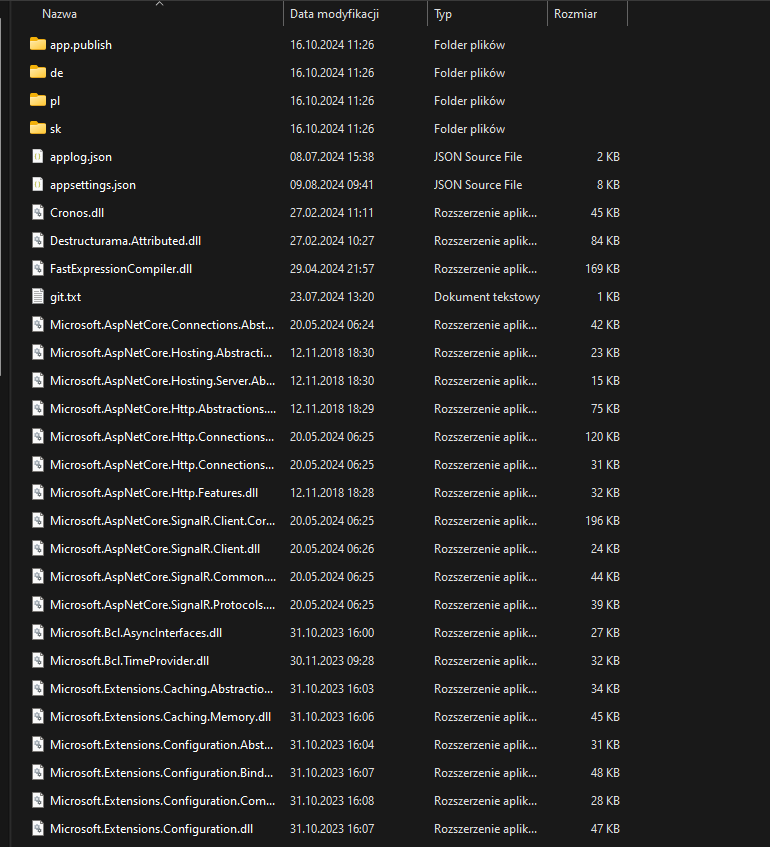Click the date 30.11.2023 09:28

tap(332, 661)
